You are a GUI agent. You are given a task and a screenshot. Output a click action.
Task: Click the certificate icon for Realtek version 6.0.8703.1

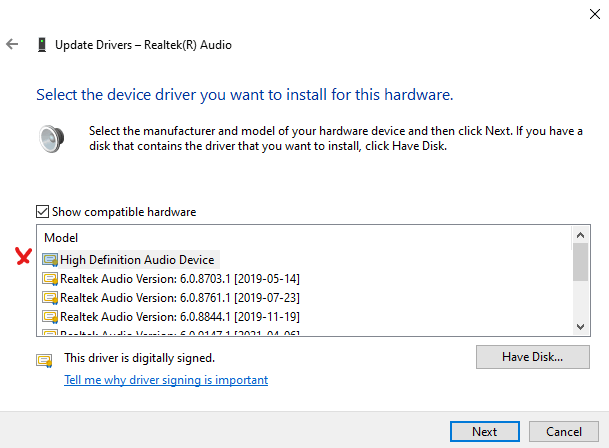pos(50,279)
